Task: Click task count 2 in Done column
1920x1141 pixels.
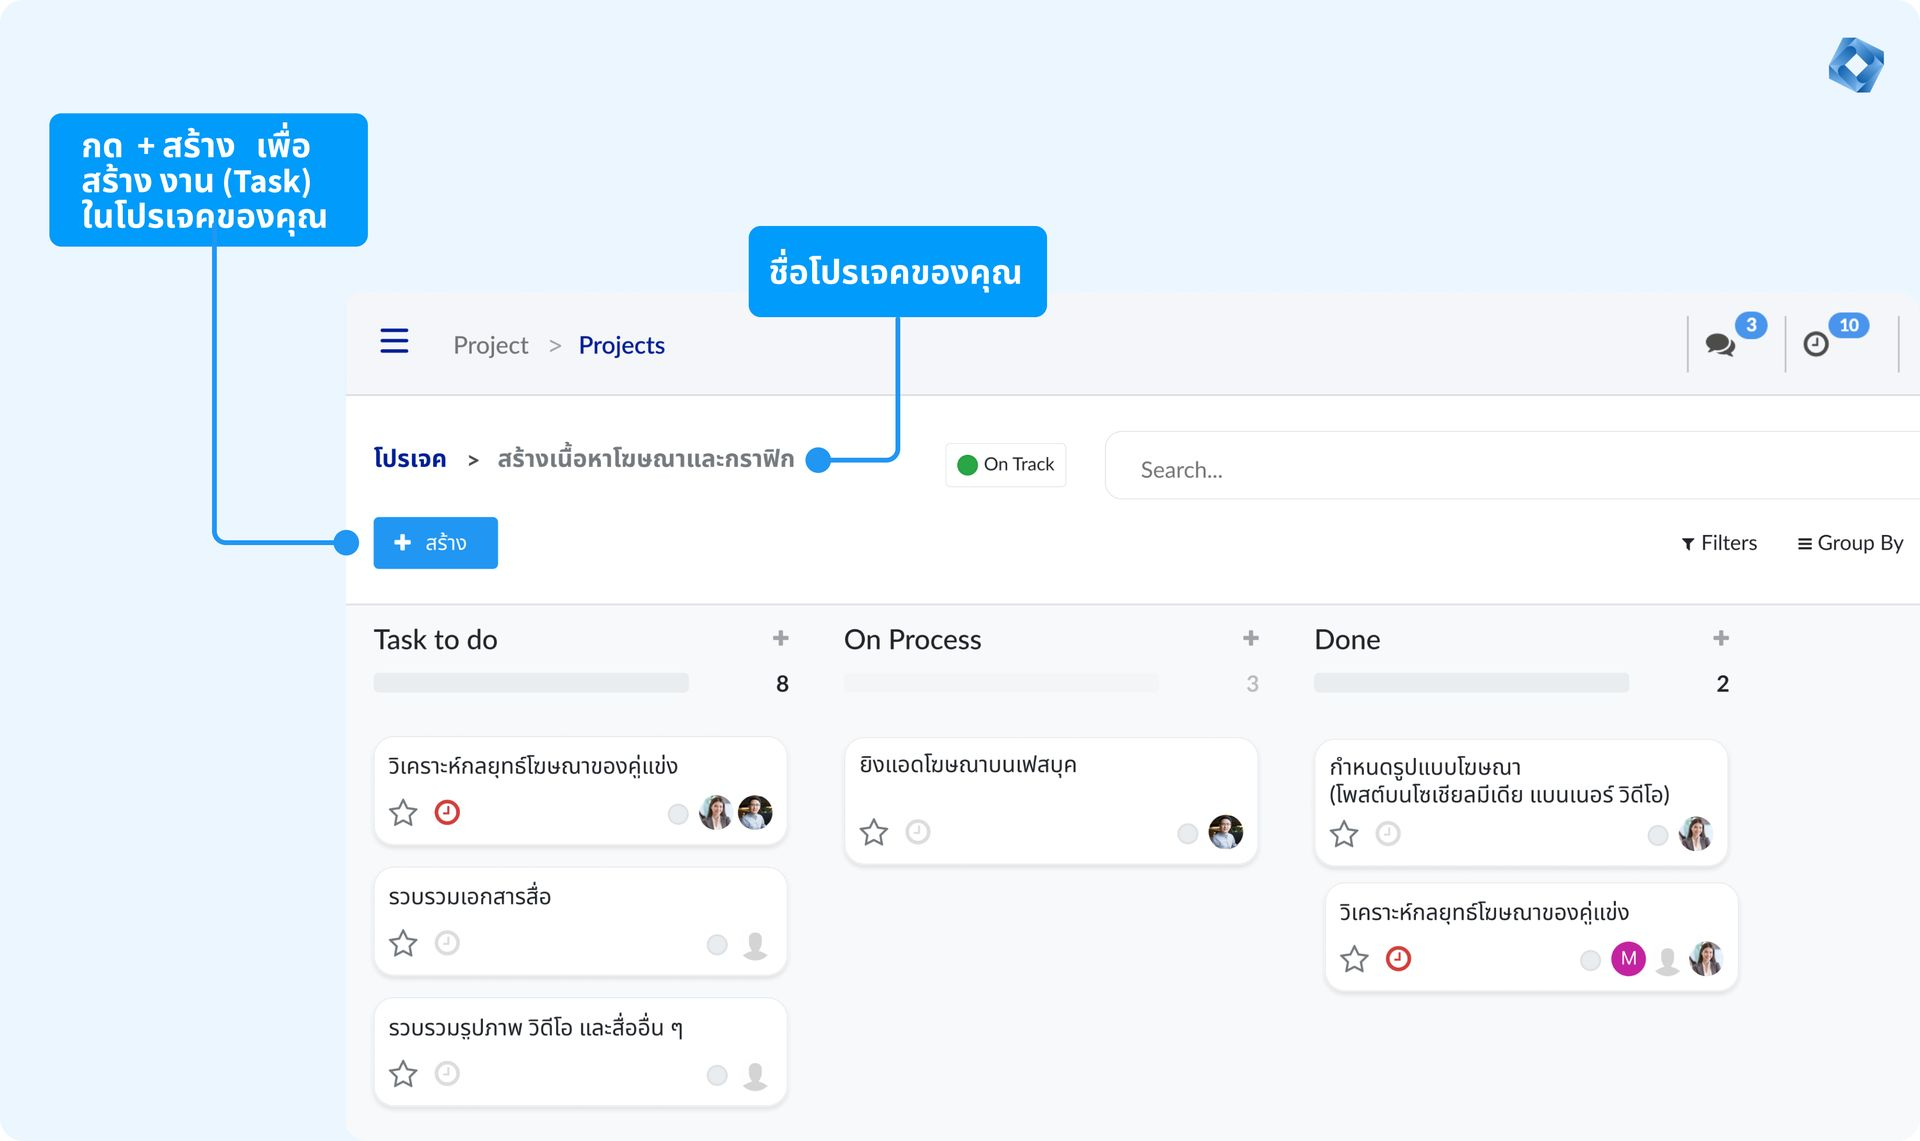Action: [1722, 684]
